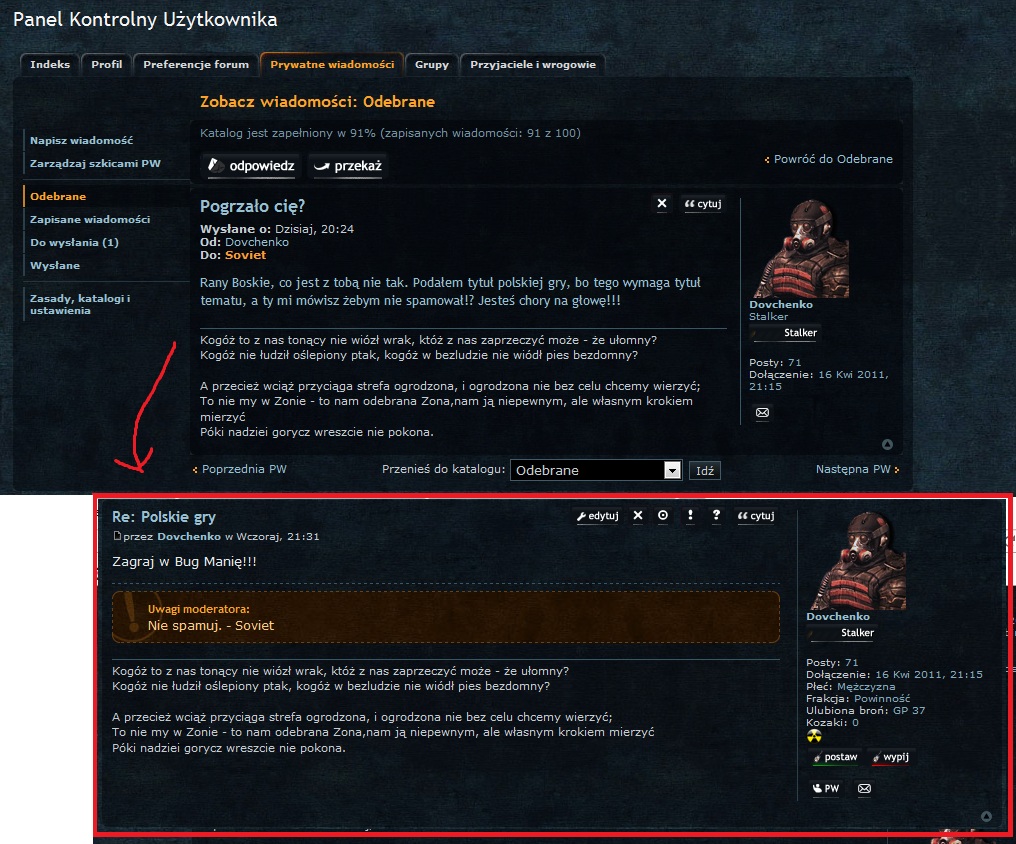Click Dovchenko's avatar in private message

(x=801, y=249)
